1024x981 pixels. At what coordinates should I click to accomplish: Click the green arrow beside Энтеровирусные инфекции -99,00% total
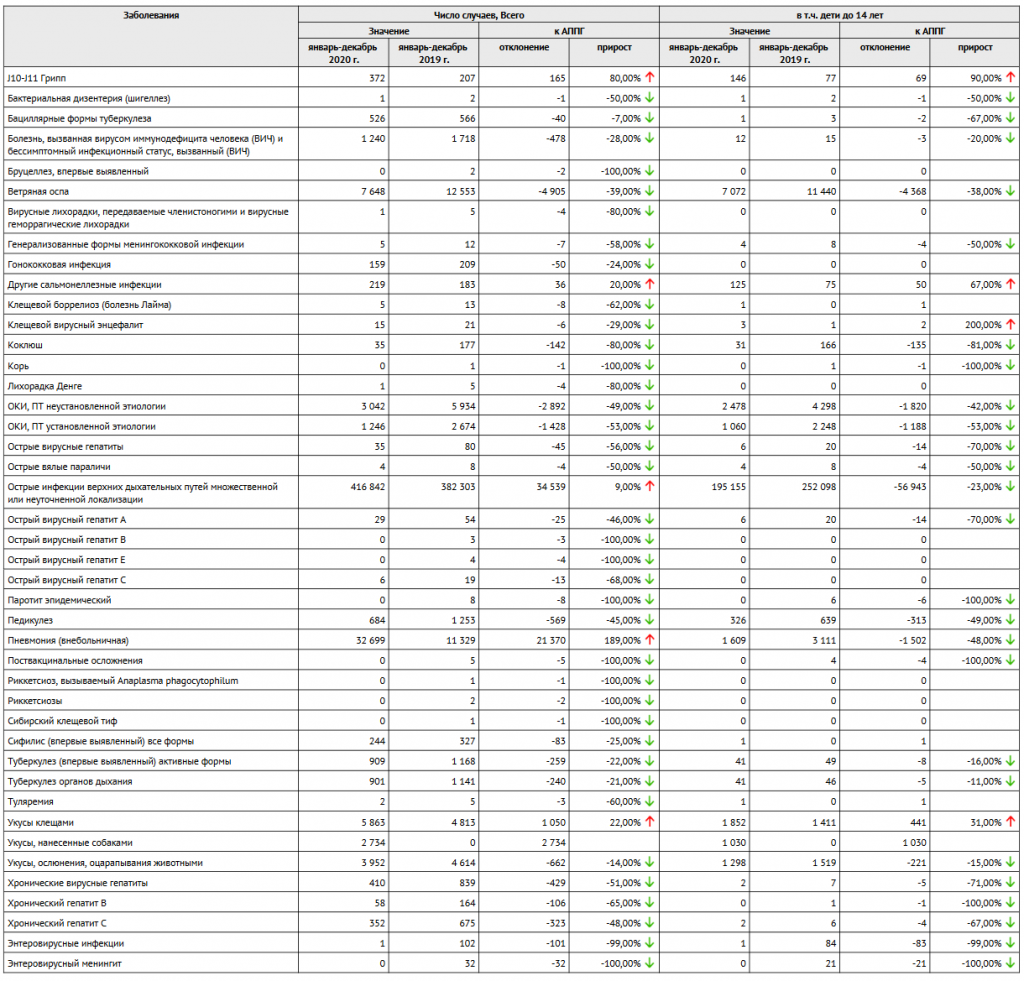click(649, 943)
